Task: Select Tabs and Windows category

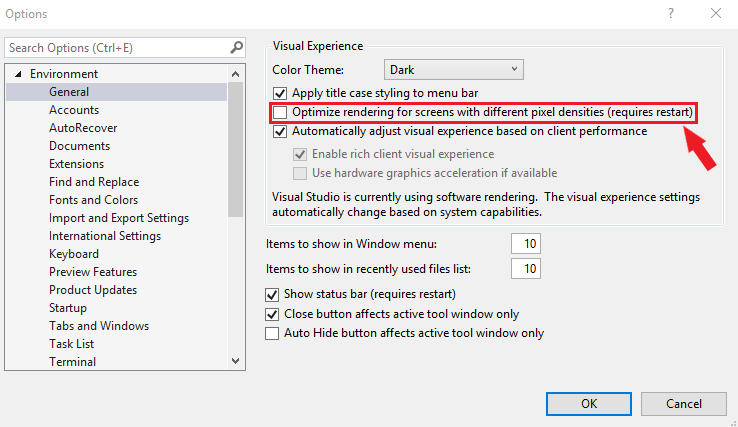Action: point(99,326)
